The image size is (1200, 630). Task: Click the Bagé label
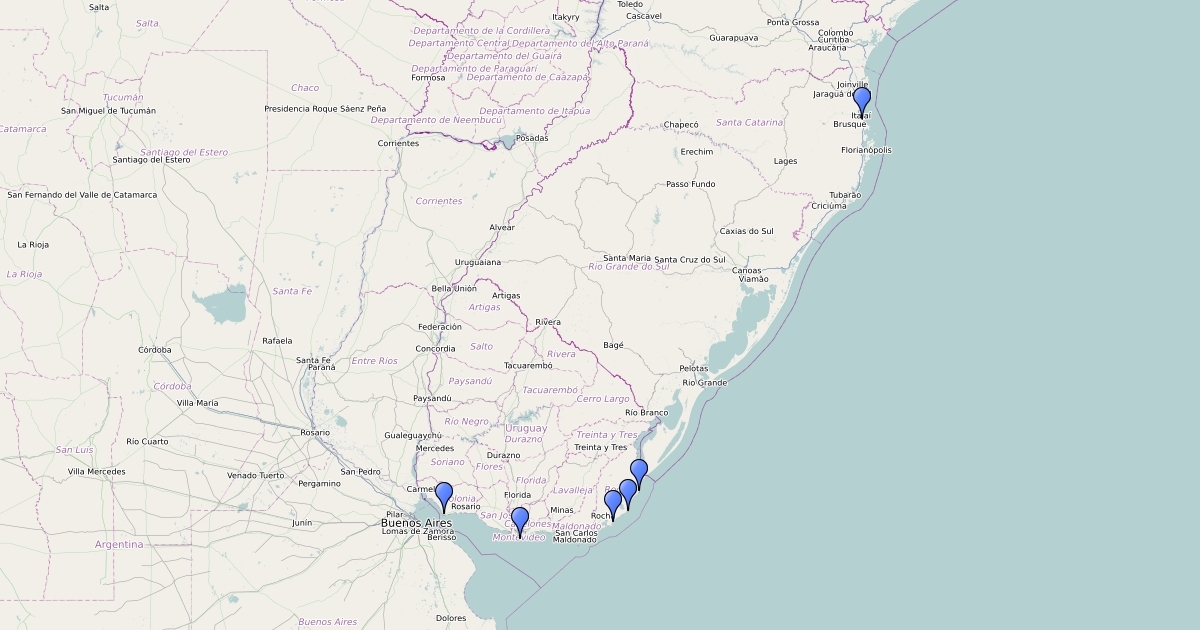(x=613, y=345)
